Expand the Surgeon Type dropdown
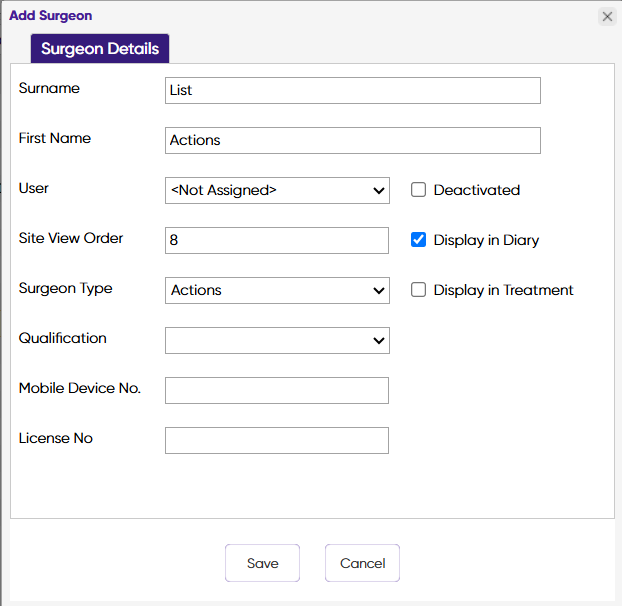The width and height of the screenshot is (622, 606). pyautogui.click(x=277, y=290)
